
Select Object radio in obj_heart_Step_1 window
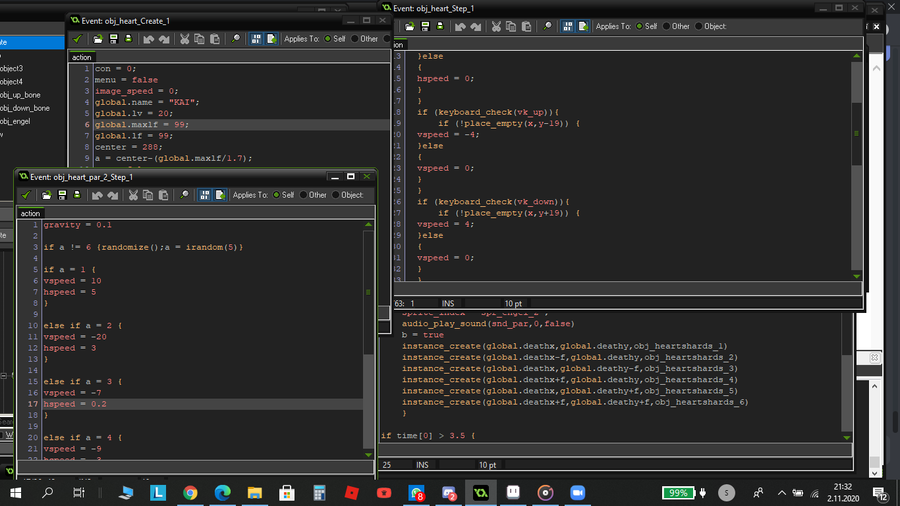point(699,26)
